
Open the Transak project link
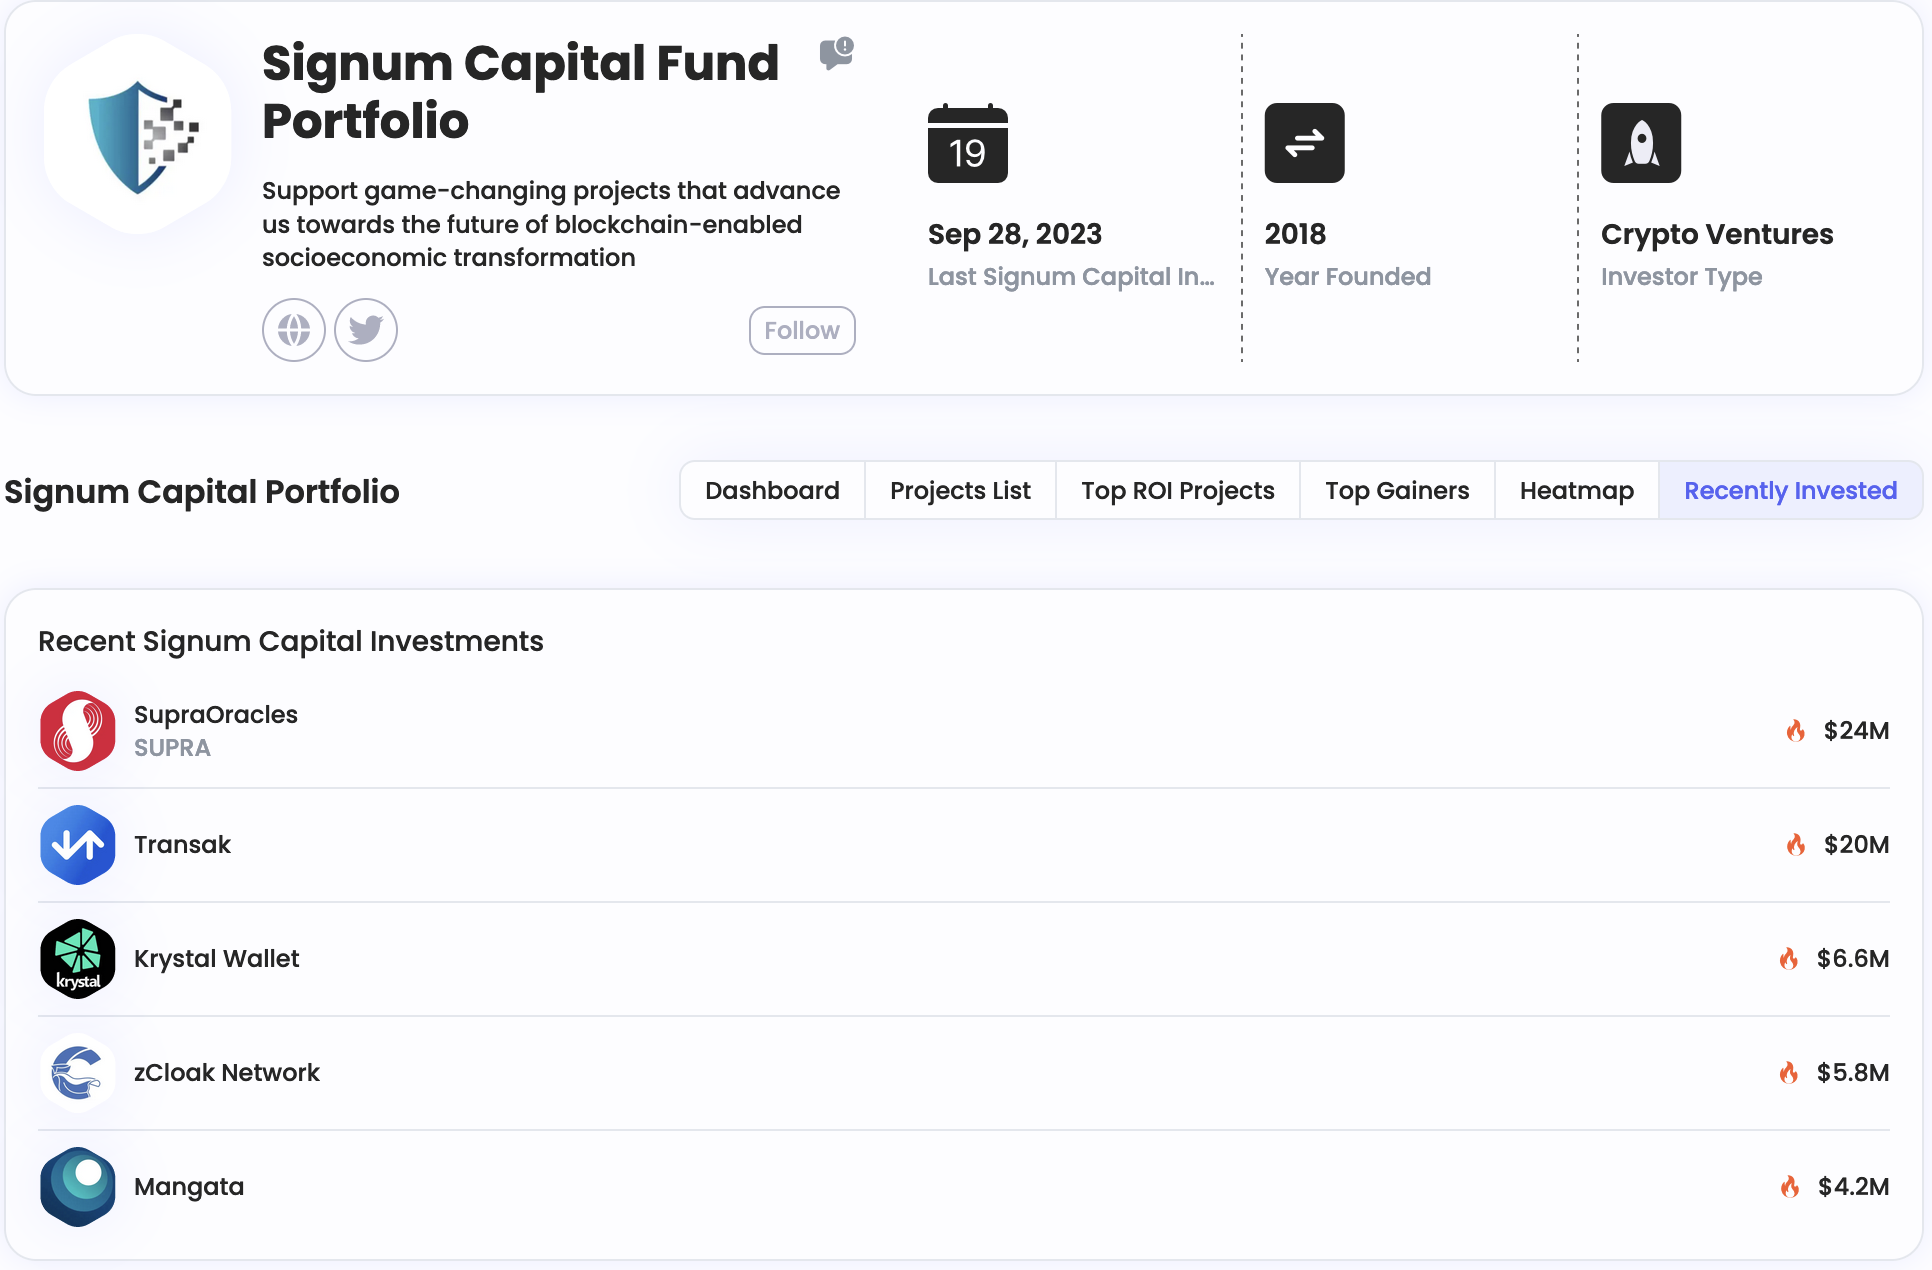click(x=182, y=845)
